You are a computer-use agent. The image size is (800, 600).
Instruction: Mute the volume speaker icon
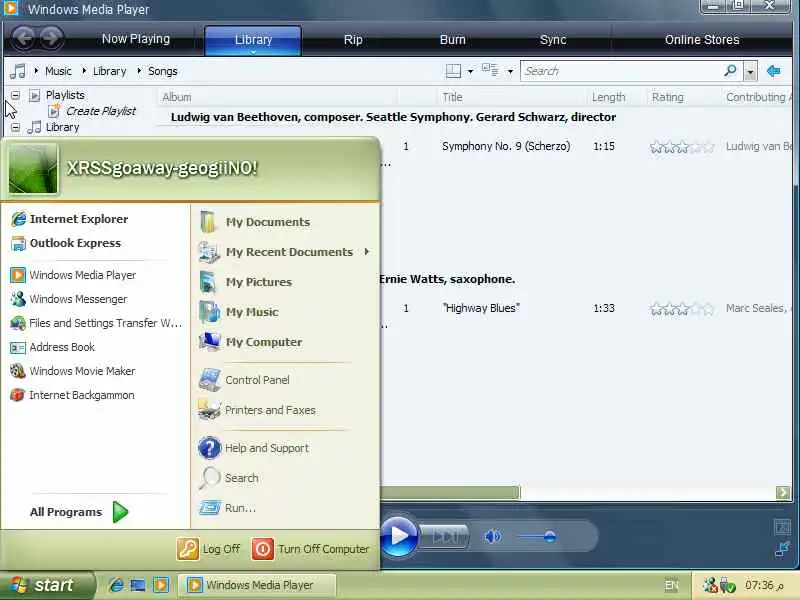coord(492,536)
